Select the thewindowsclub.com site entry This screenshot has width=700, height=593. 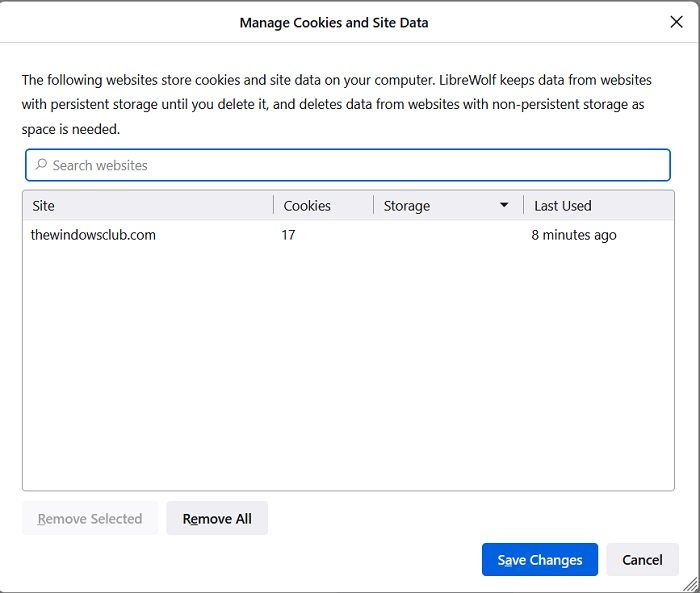point(94,236)
